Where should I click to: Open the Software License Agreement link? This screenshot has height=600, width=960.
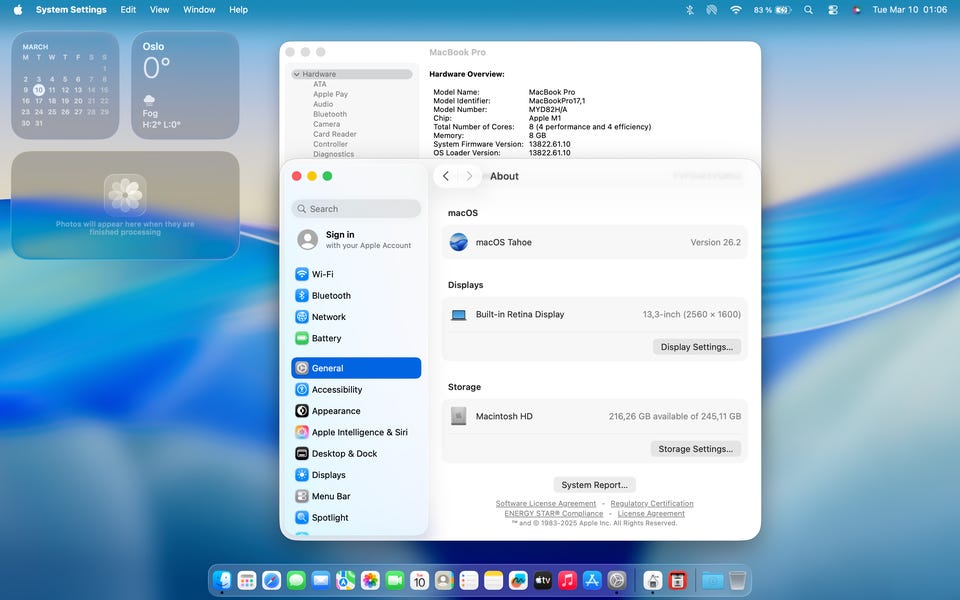(546, 504)
